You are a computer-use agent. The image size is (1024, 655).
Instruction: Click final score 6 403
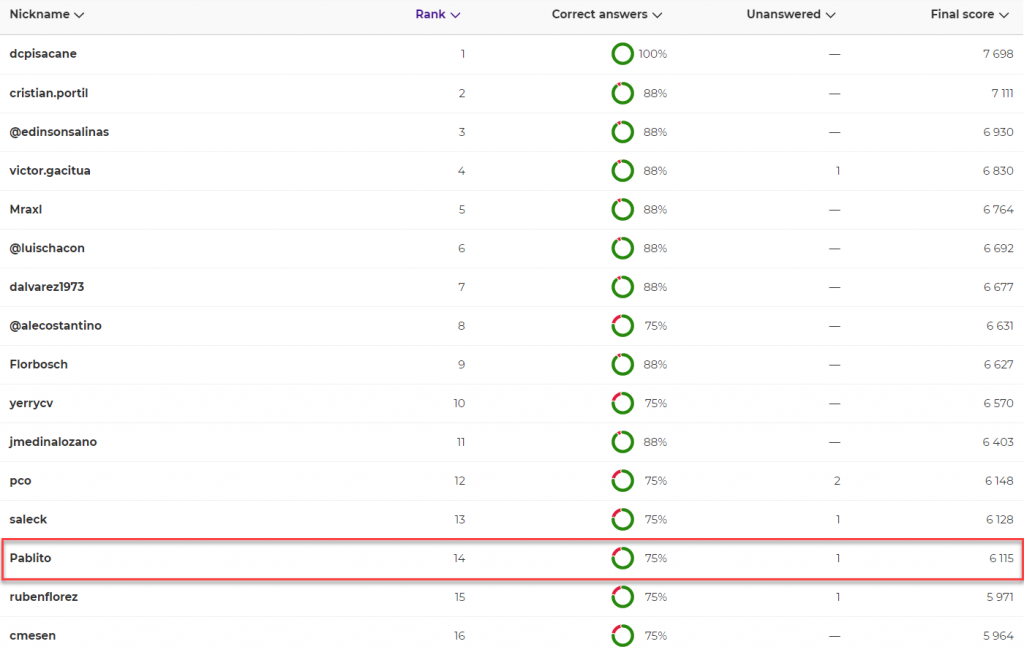point(998,442)
